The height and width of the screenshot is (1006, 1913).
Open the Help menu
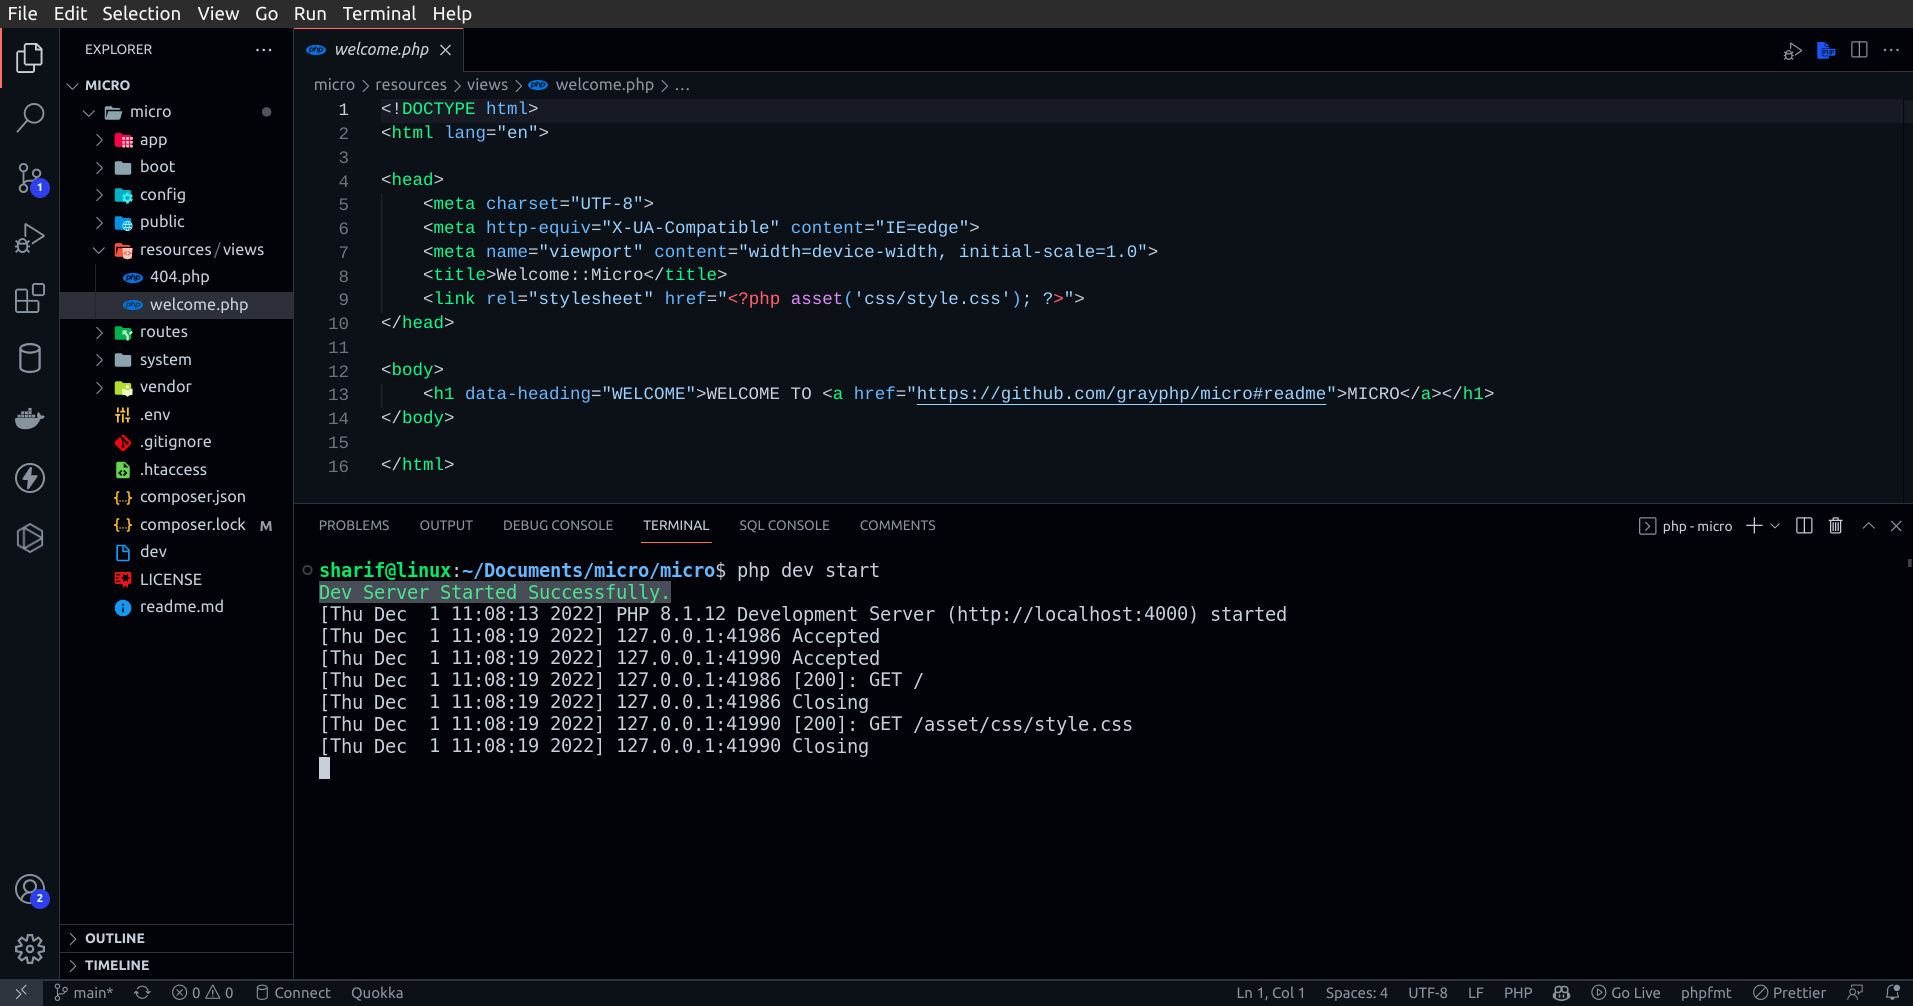point(452,14)
